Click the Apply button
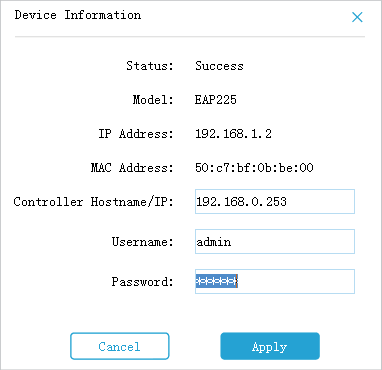Viewport: 382px width, 370px height. [270, 346]
